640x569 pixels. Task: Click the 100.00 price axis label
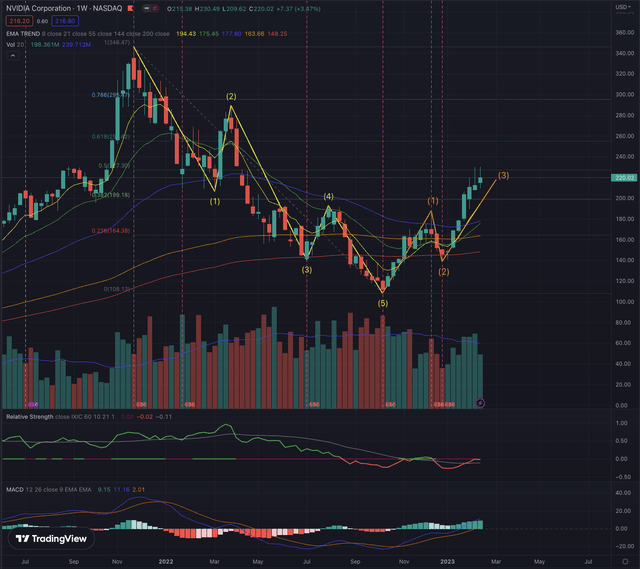624,302
